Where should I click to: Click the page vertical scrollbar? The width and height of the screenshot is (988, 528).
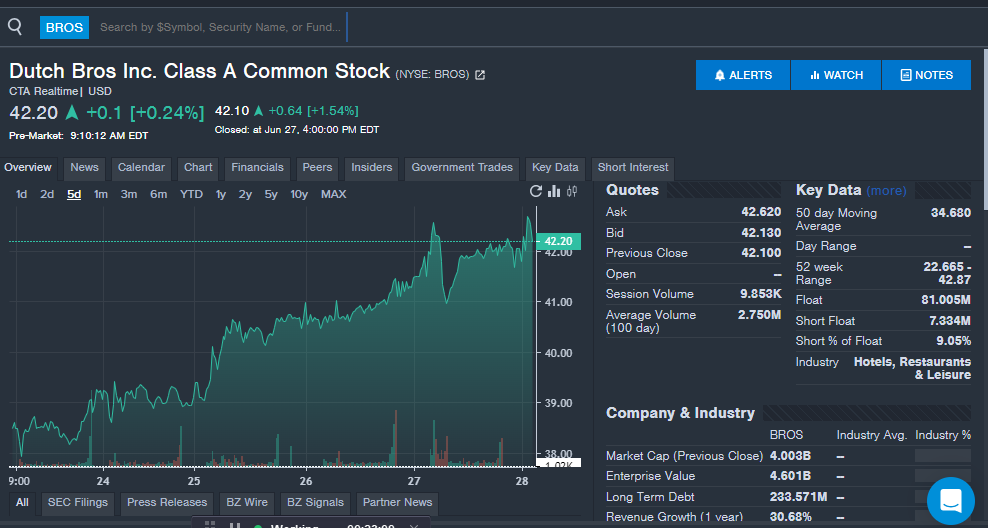pos(985,129)
